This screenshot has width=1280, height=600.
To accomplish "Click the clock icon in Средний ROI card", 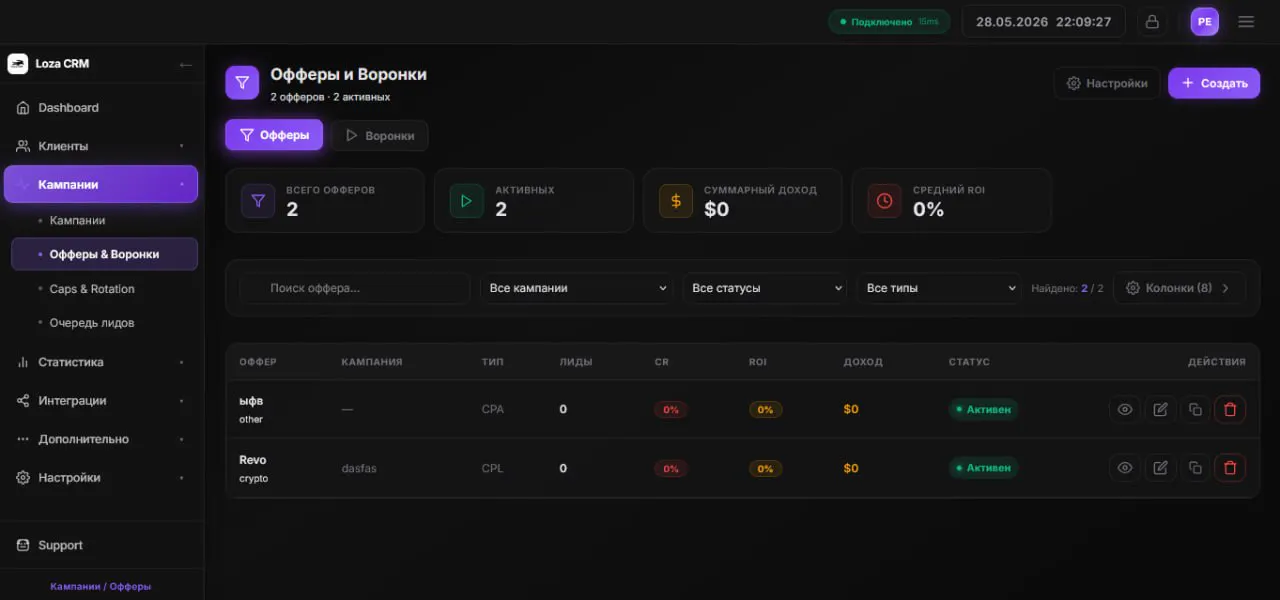I will pyautogui.click(x=885, y=201).
